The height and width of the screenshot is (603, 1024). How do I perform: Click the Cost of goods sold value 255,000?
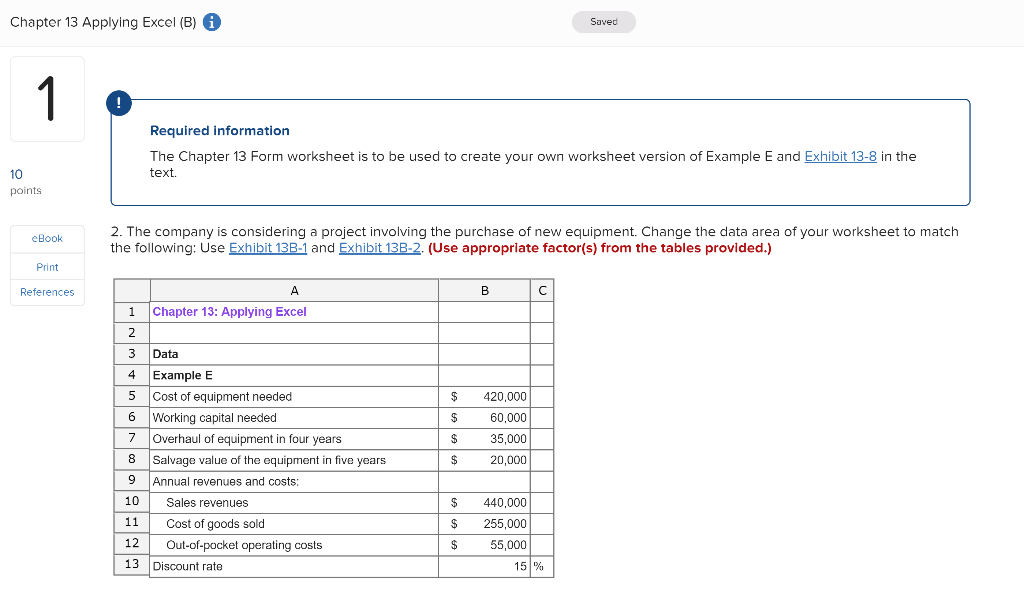485,523
